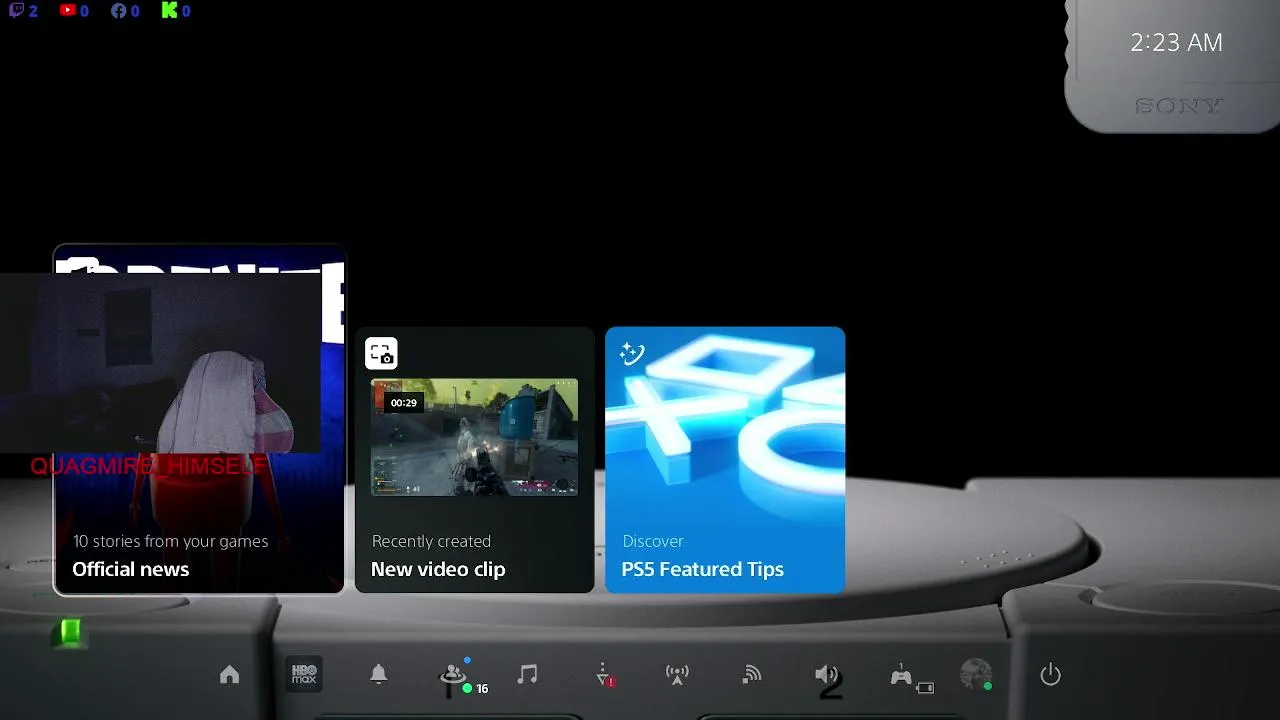This screenshot has width=1280, height=720.
Task: Open the Network signal icon
Action: tap(752, 675)
